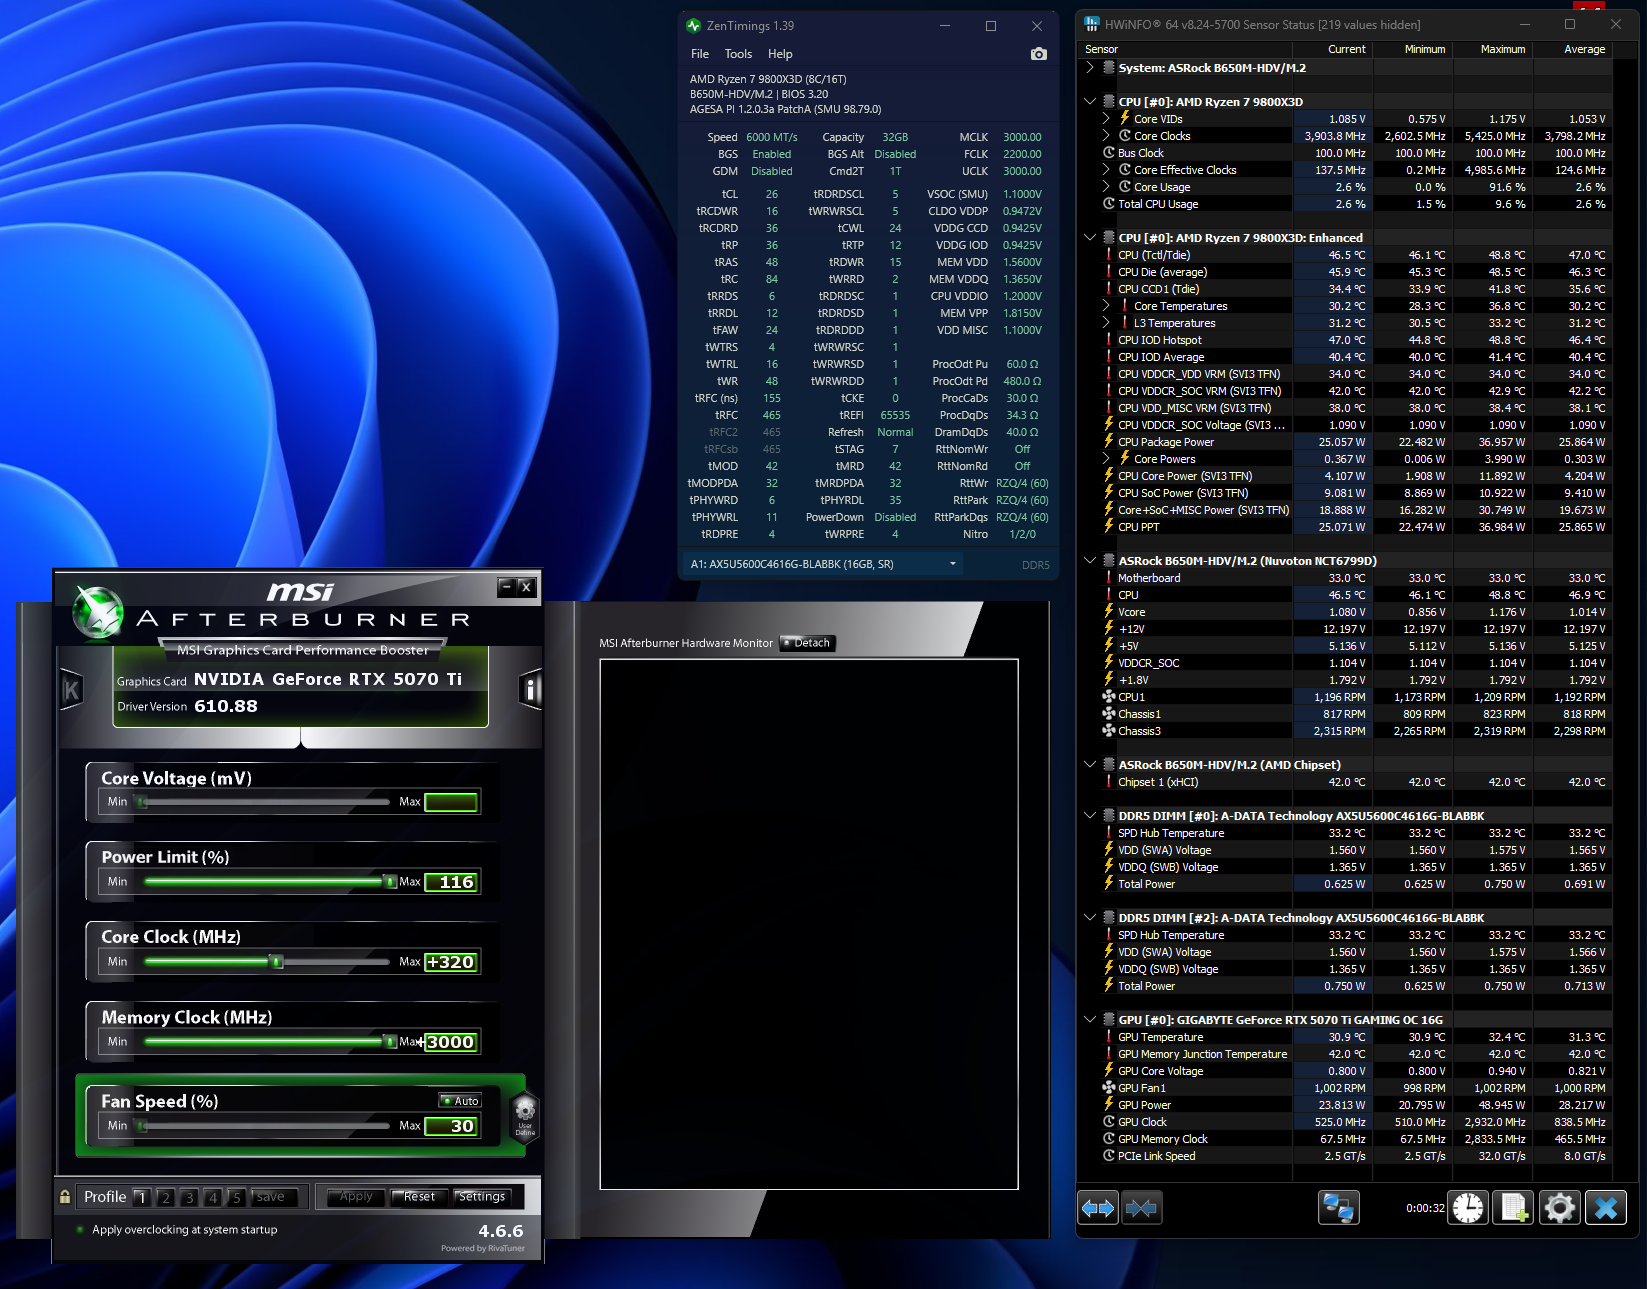
Task: Click Total CPU Usage clock icon
Action: pos(1109,204)
